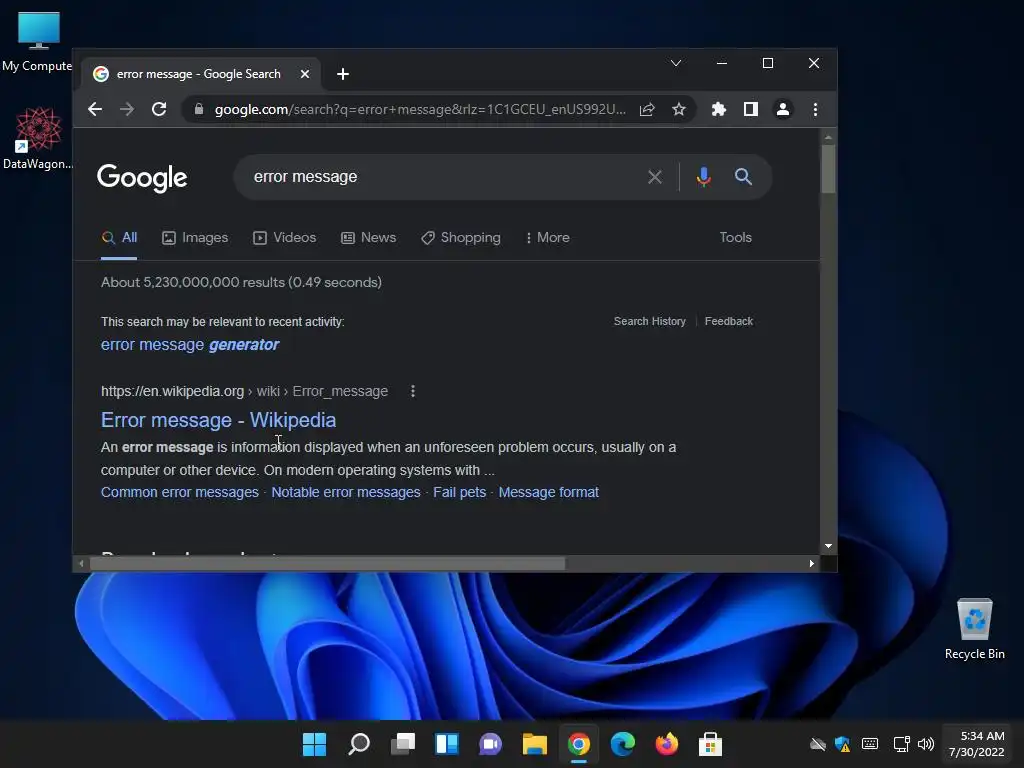Screen dimensions: 1024x768
Task: Open Teams Chat on the taskbar
Action: [x=490, y=744]
